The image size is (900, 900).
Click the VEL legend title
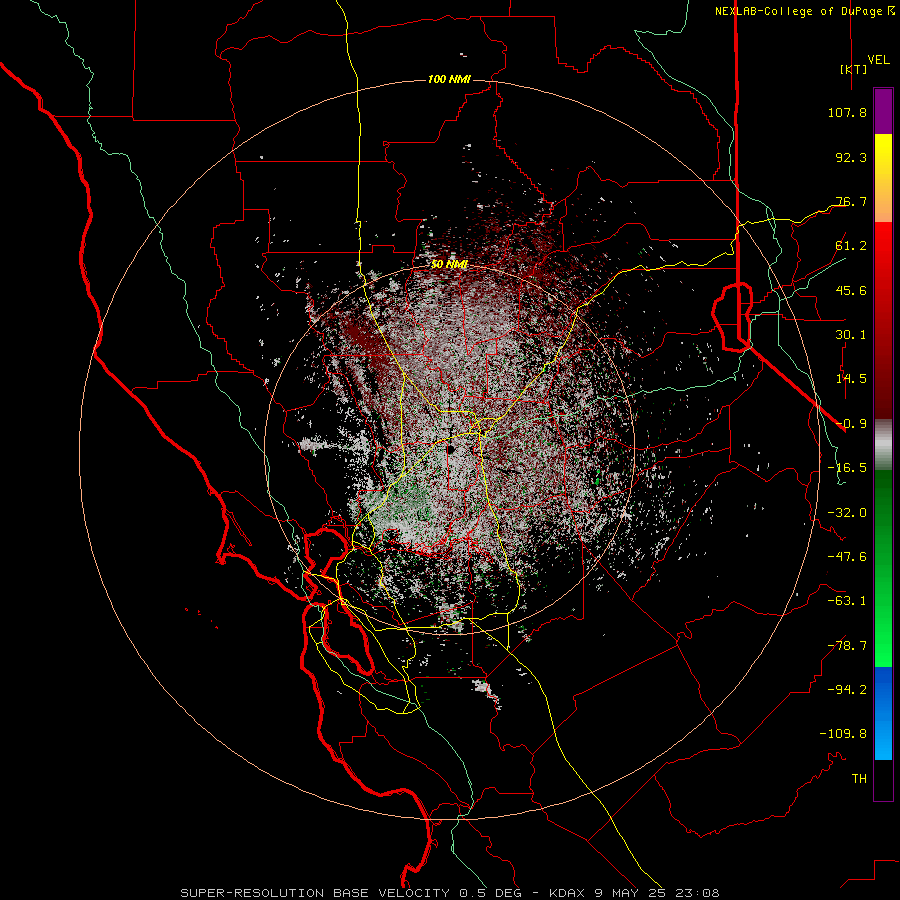coord(878,59)
